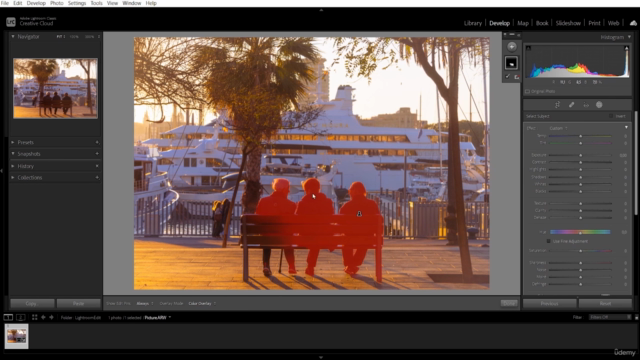Click the Create New Mask plus button

pyautogui.click(x=511, y=47)
